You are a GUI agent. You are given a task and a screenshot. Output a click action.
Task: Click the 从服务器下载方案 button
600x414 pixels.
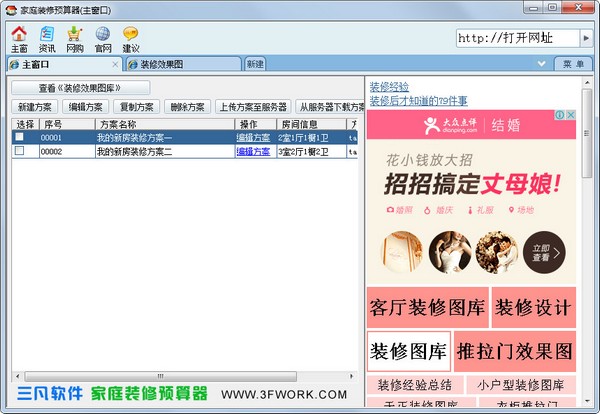point(330,107)
